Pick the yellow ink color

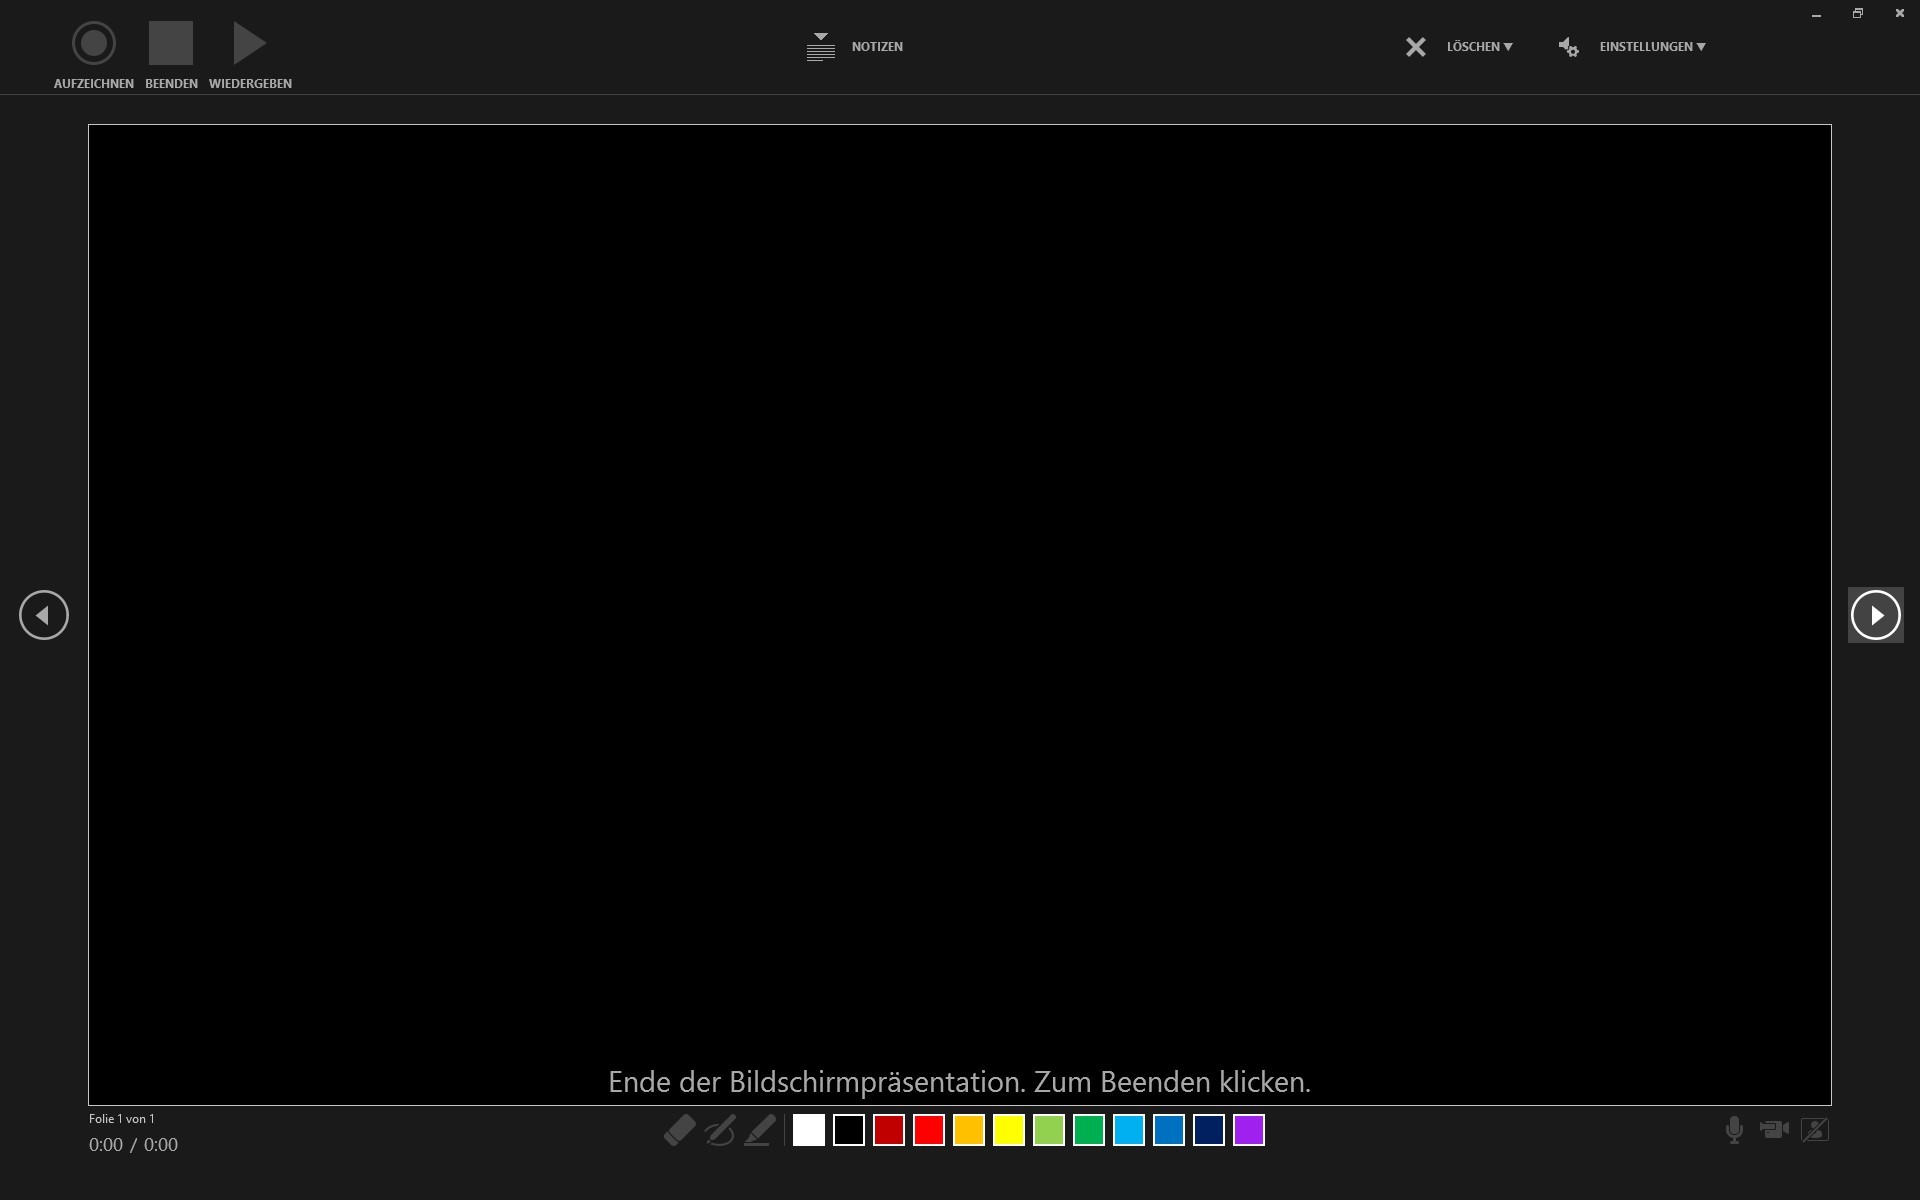1008,1130
